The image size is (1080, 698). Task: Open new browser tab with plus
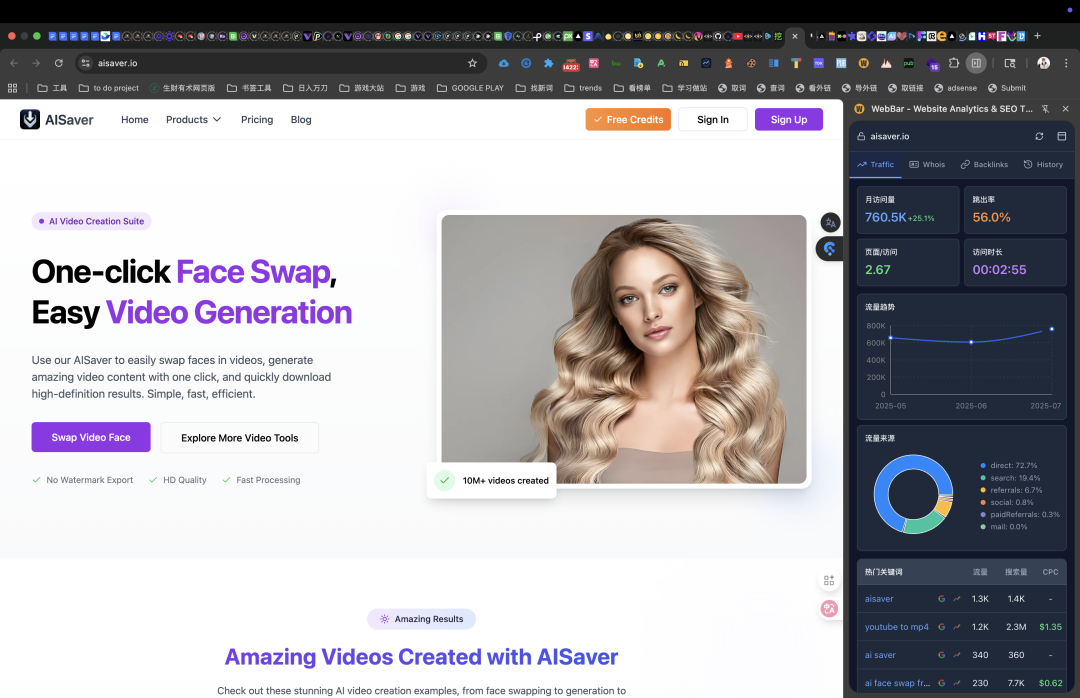click(1037, 36)
